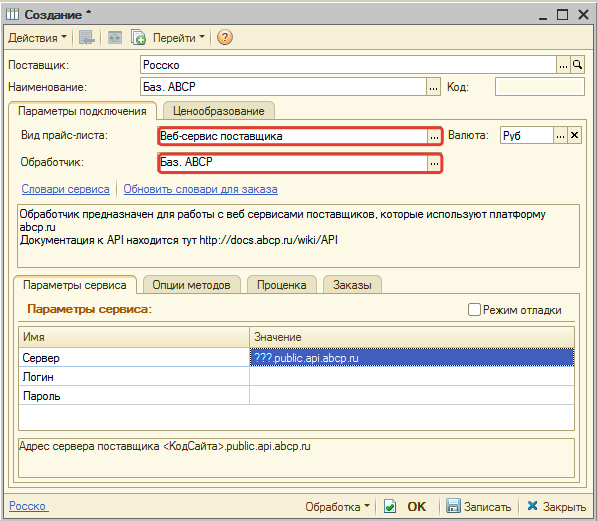
Task: Open the Действия dropdown menu
Action: [x=37, y=38]
